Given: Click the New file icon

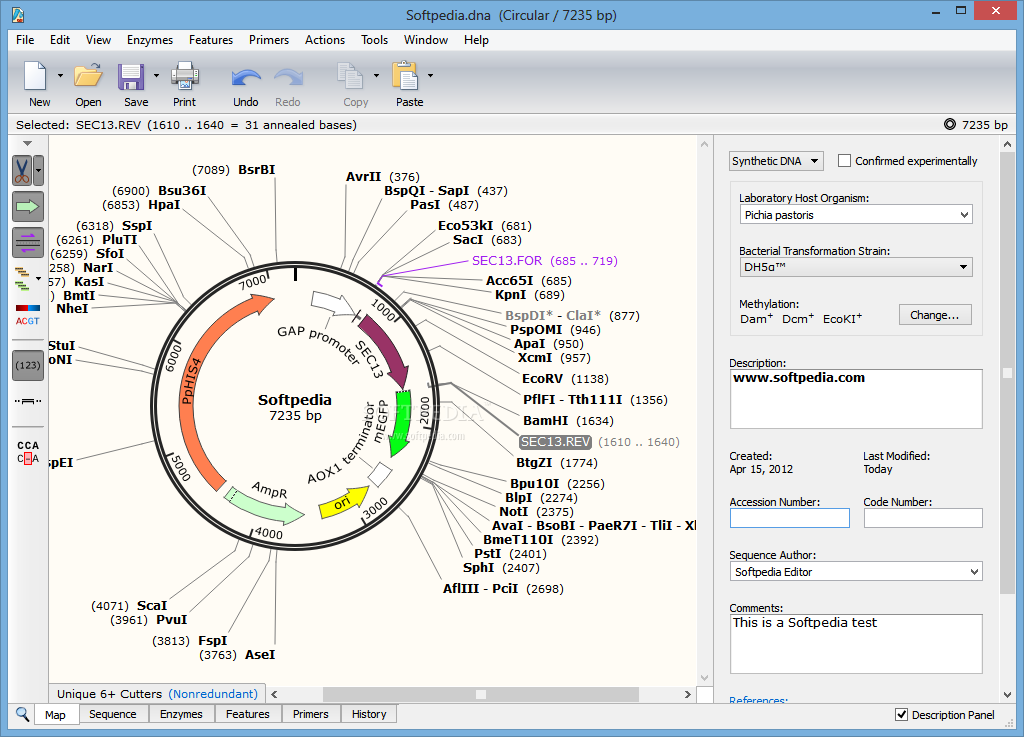Looking at the screenshot, I should pyautogui.click(x=35, y=76).
